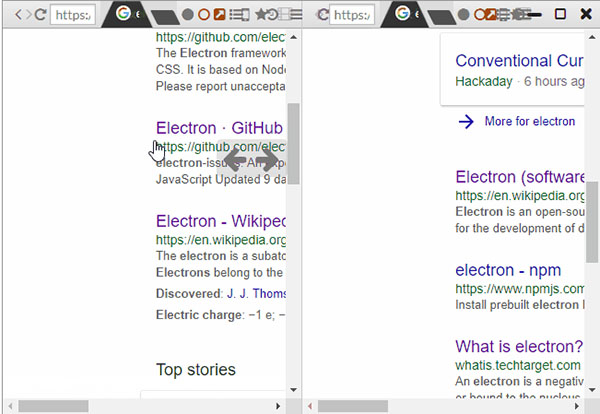Viewport: 600px width, 414px height.
Task: Reload the right pane page
Action: pos(323,15)
